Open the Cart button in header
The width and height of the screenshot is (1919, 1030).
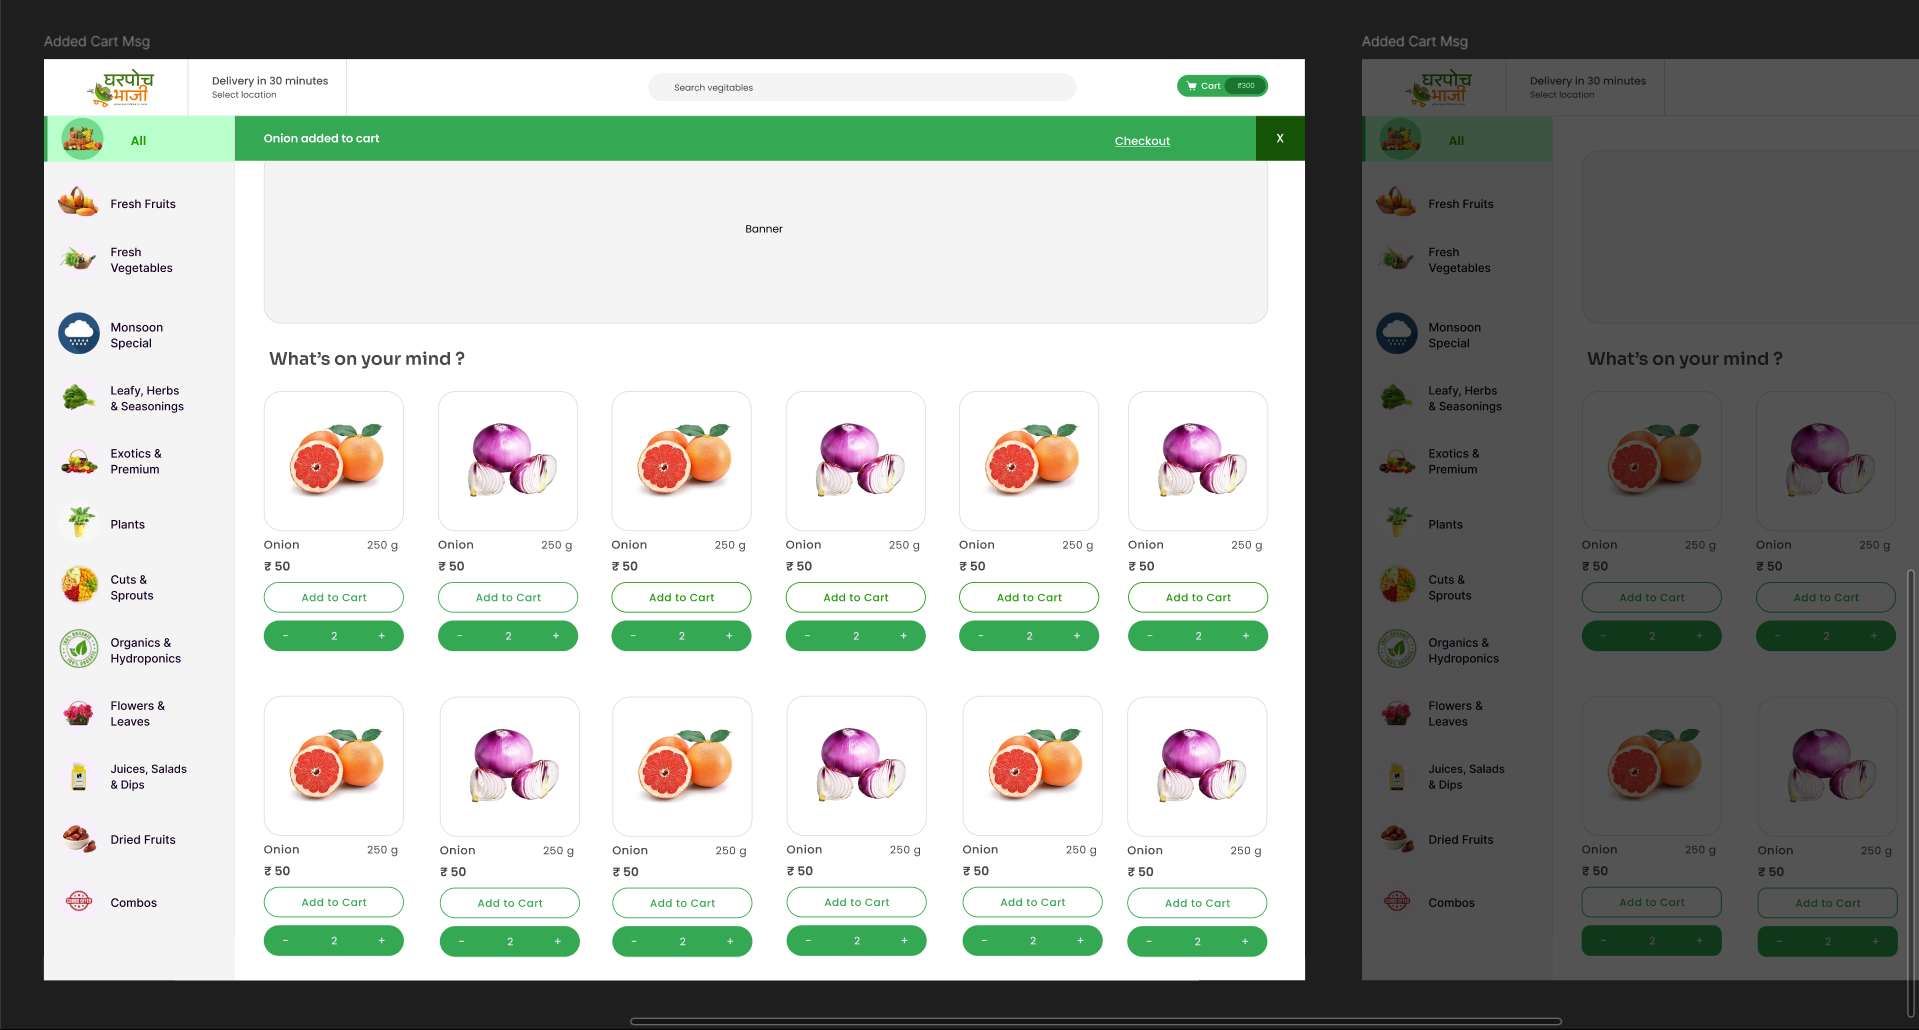(x=1222, y=86)
